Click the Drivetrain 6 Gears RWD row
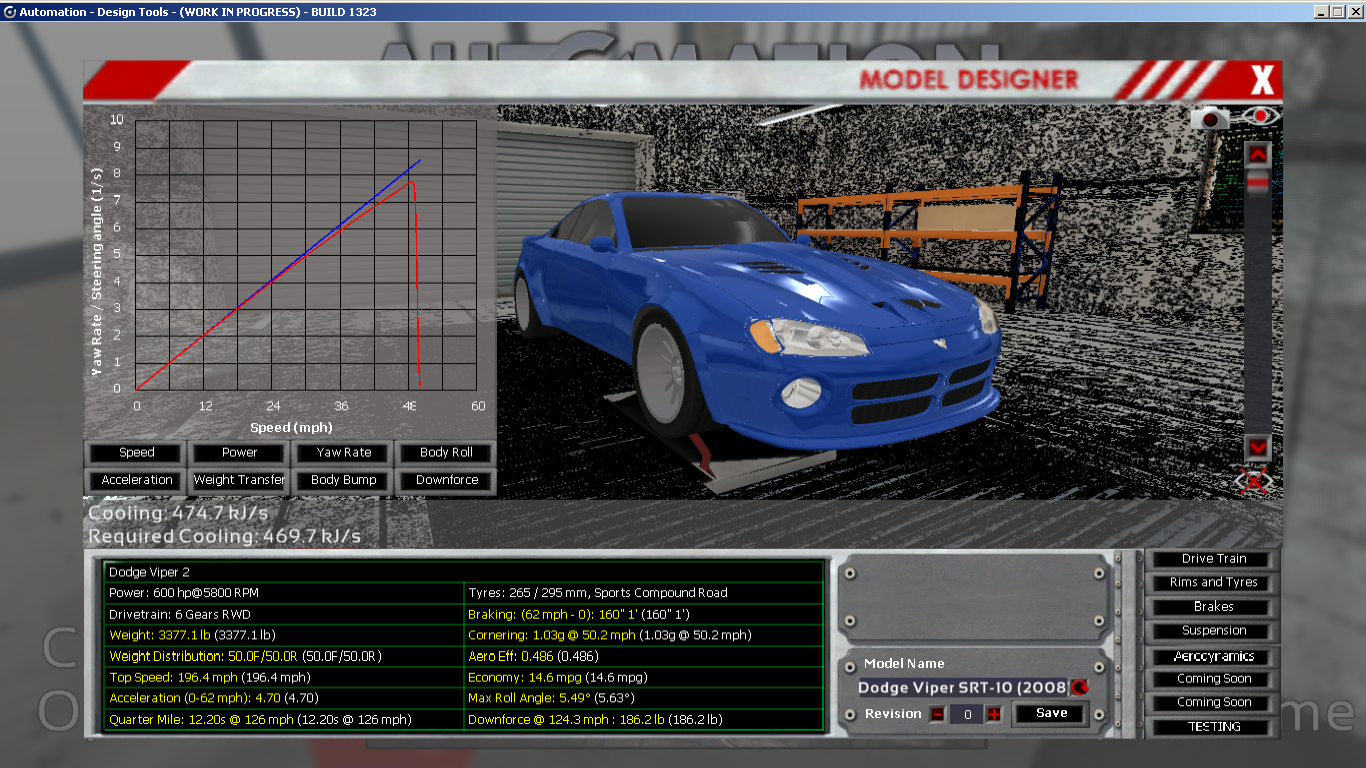Screen dimensions: 1366x768 284,614
